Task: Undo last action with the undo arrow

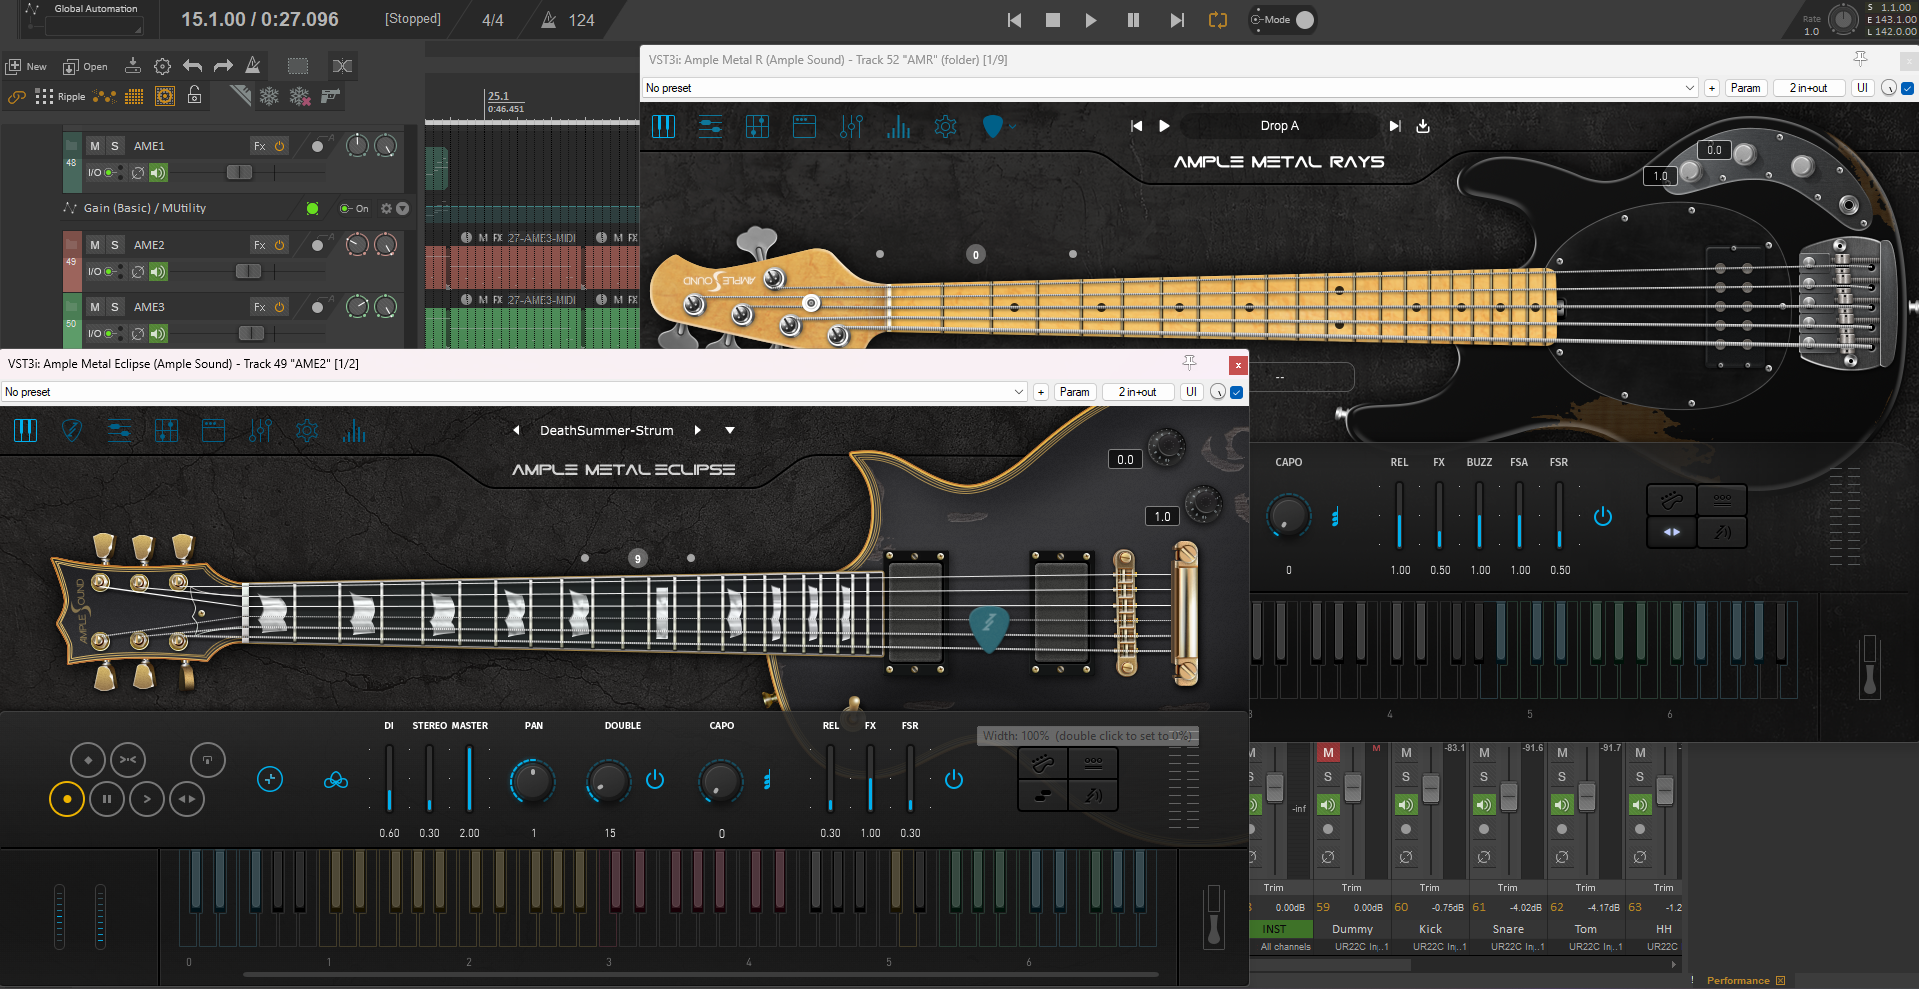Action: (x=192, y=66)
